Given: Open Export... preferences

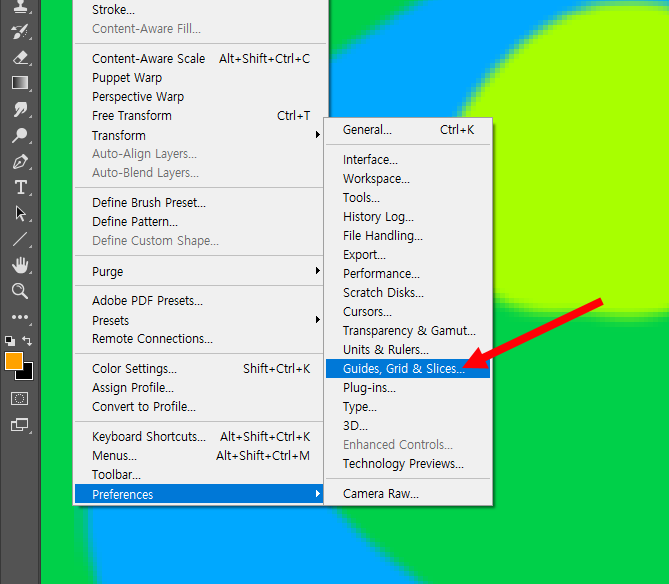Looking at the screenshot, I should pos(408,254).
